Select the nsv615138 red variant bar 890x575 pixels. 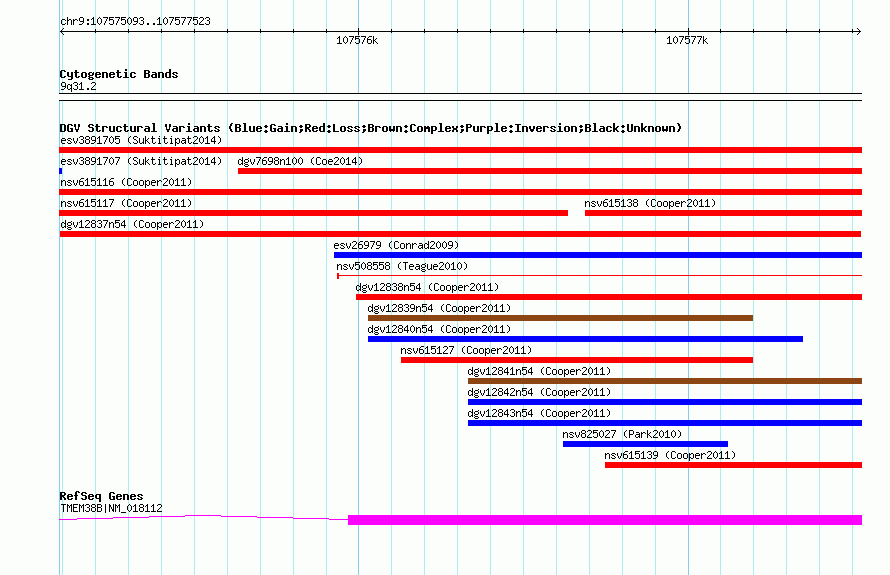[723, 213]
